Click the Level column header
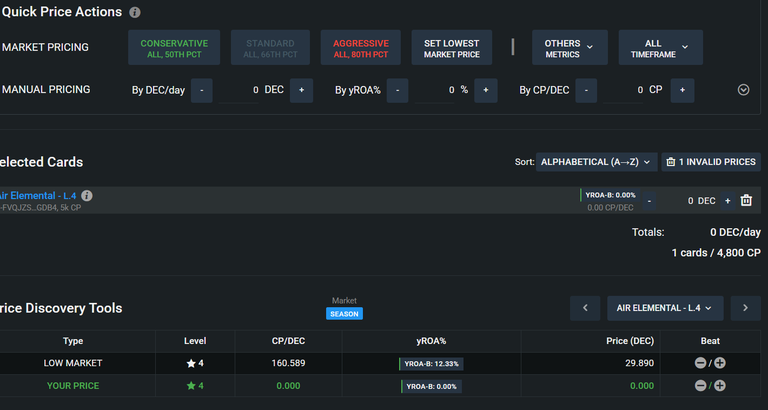Image resolution: width=768 pixels, height=410 pixels. pyautogui.click(x=195, y=341)
